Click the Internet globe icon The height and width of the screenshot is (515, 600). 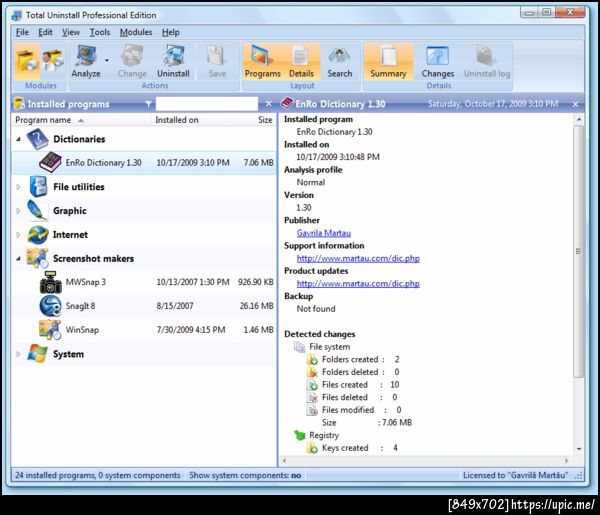click(x=38, y=235)
